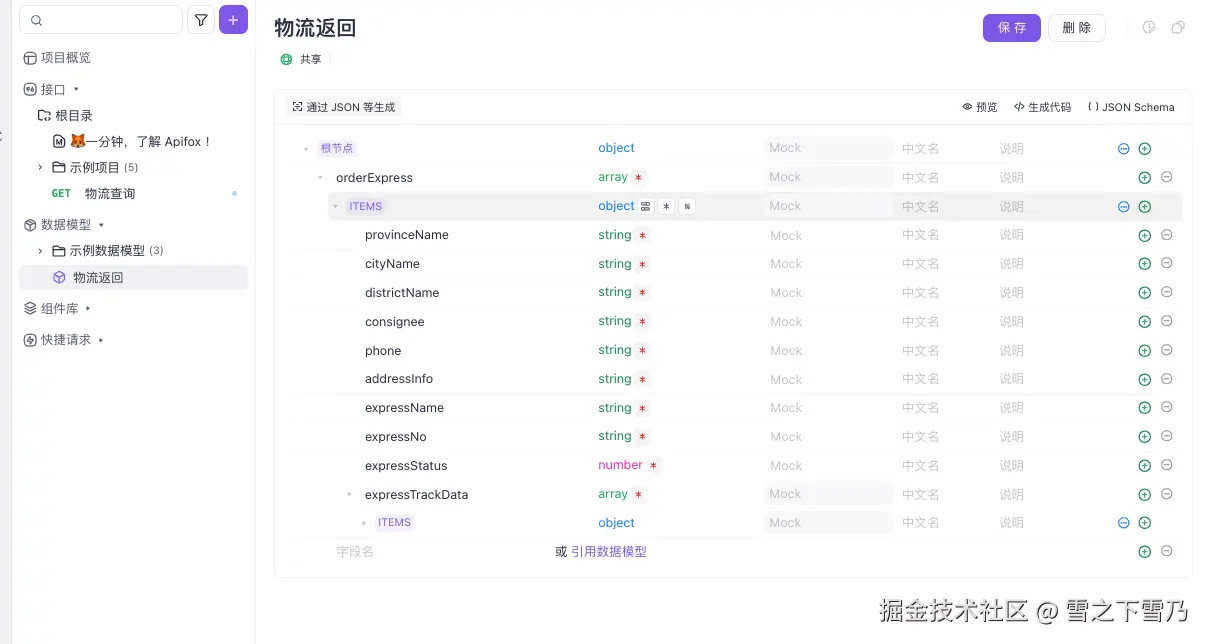The height and width of the screenshot is (644, 1209).
Task: Open the history clock icon near Delete
Action: point(1150,27)
